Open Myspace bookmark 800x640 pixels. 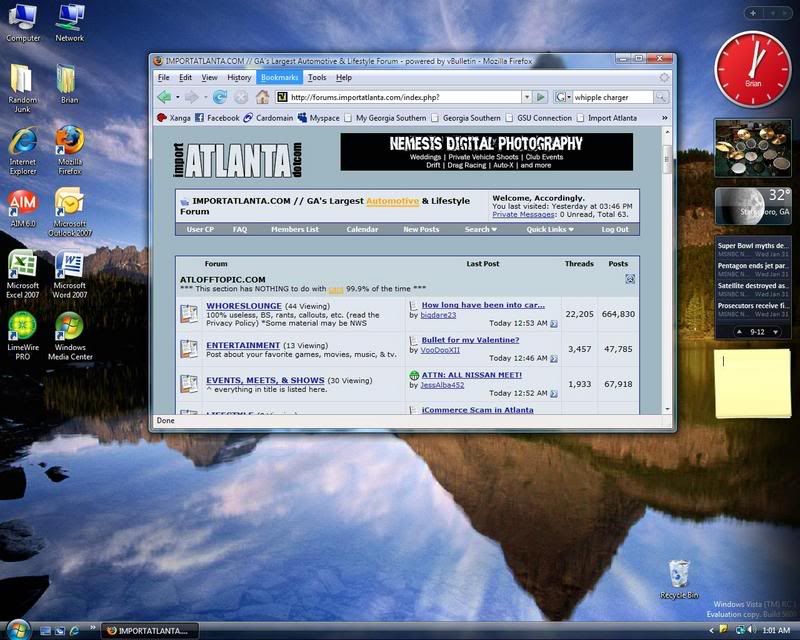coord(318,118)
